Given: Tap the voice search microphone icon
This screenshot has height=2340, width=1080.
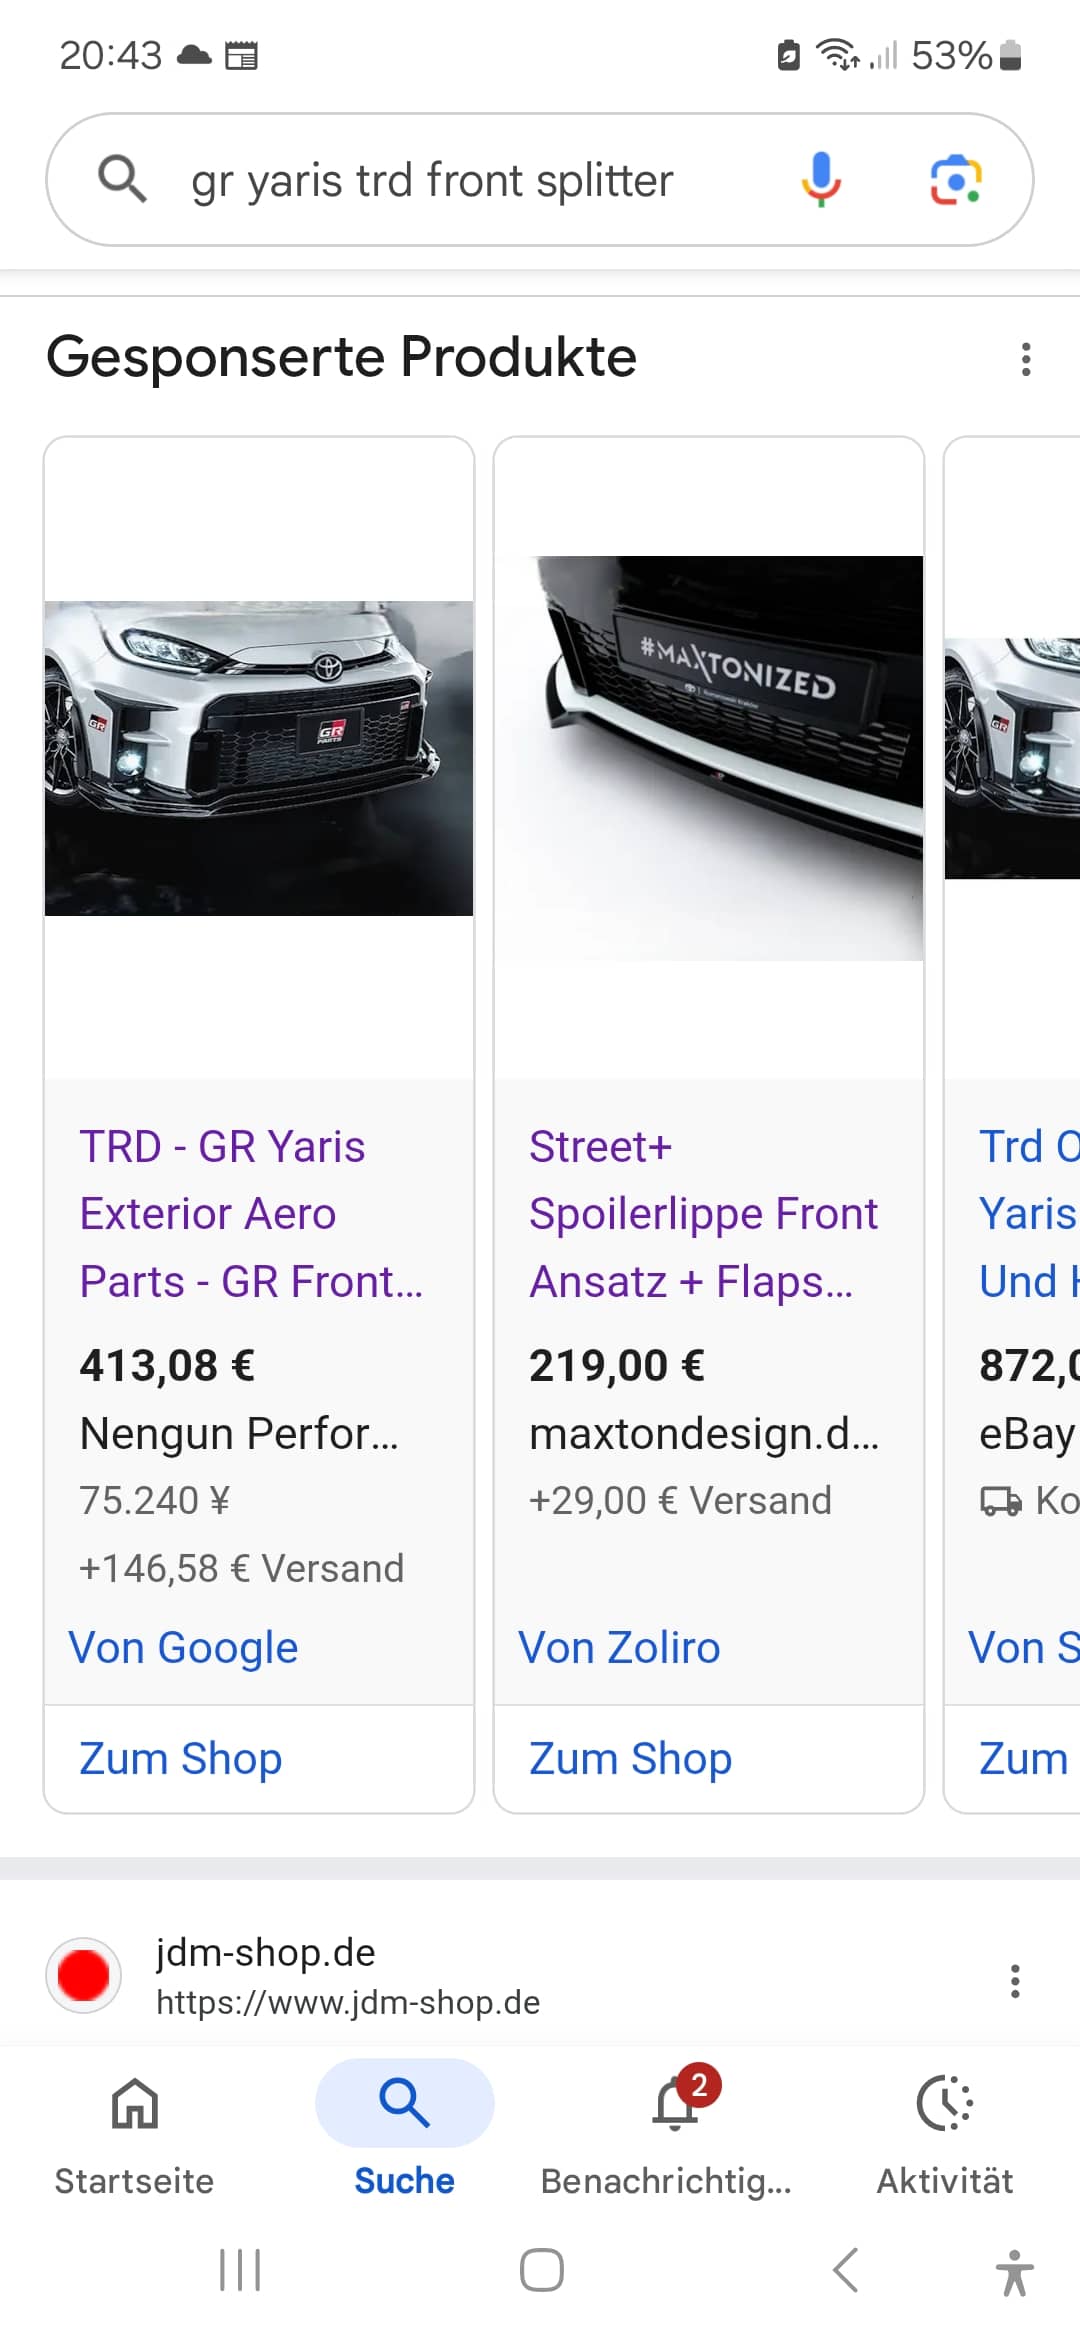Looking at the screenshot, I should tap(821, 180).
